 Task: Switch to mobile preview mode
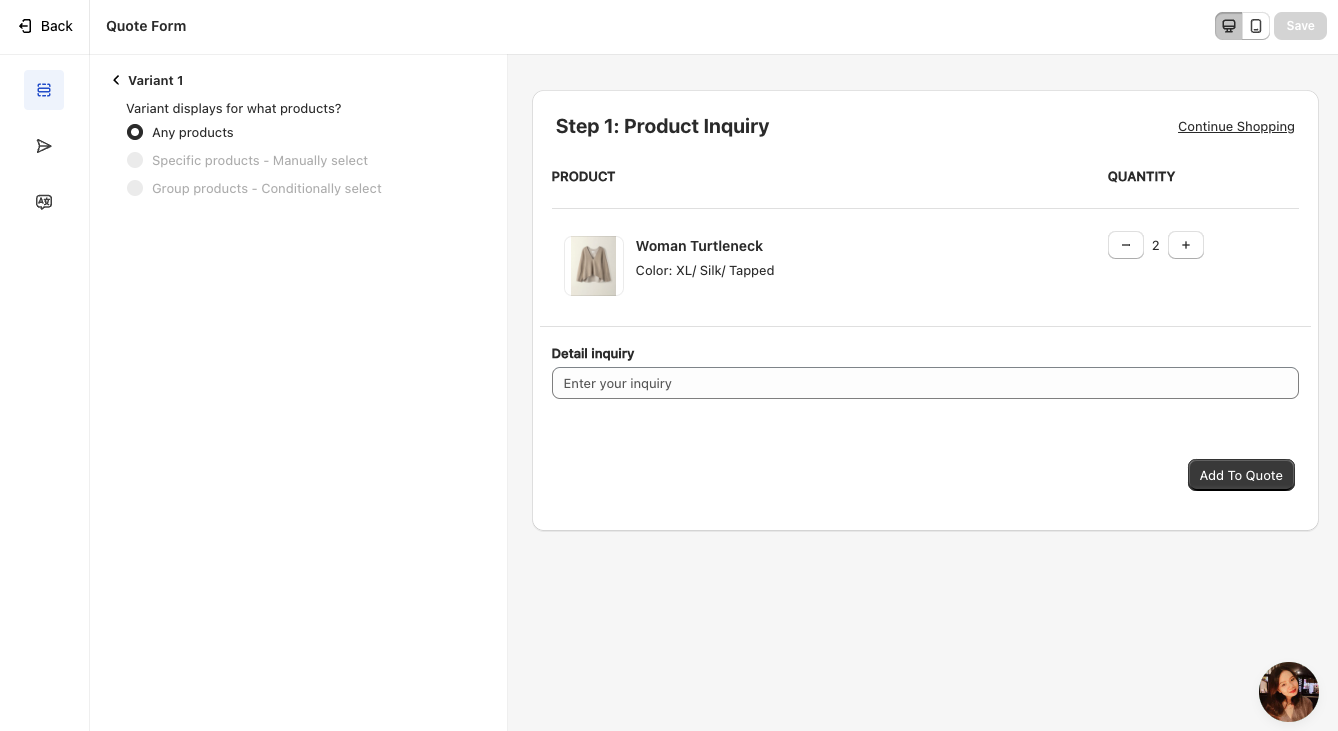click(x=1256, y=26)
